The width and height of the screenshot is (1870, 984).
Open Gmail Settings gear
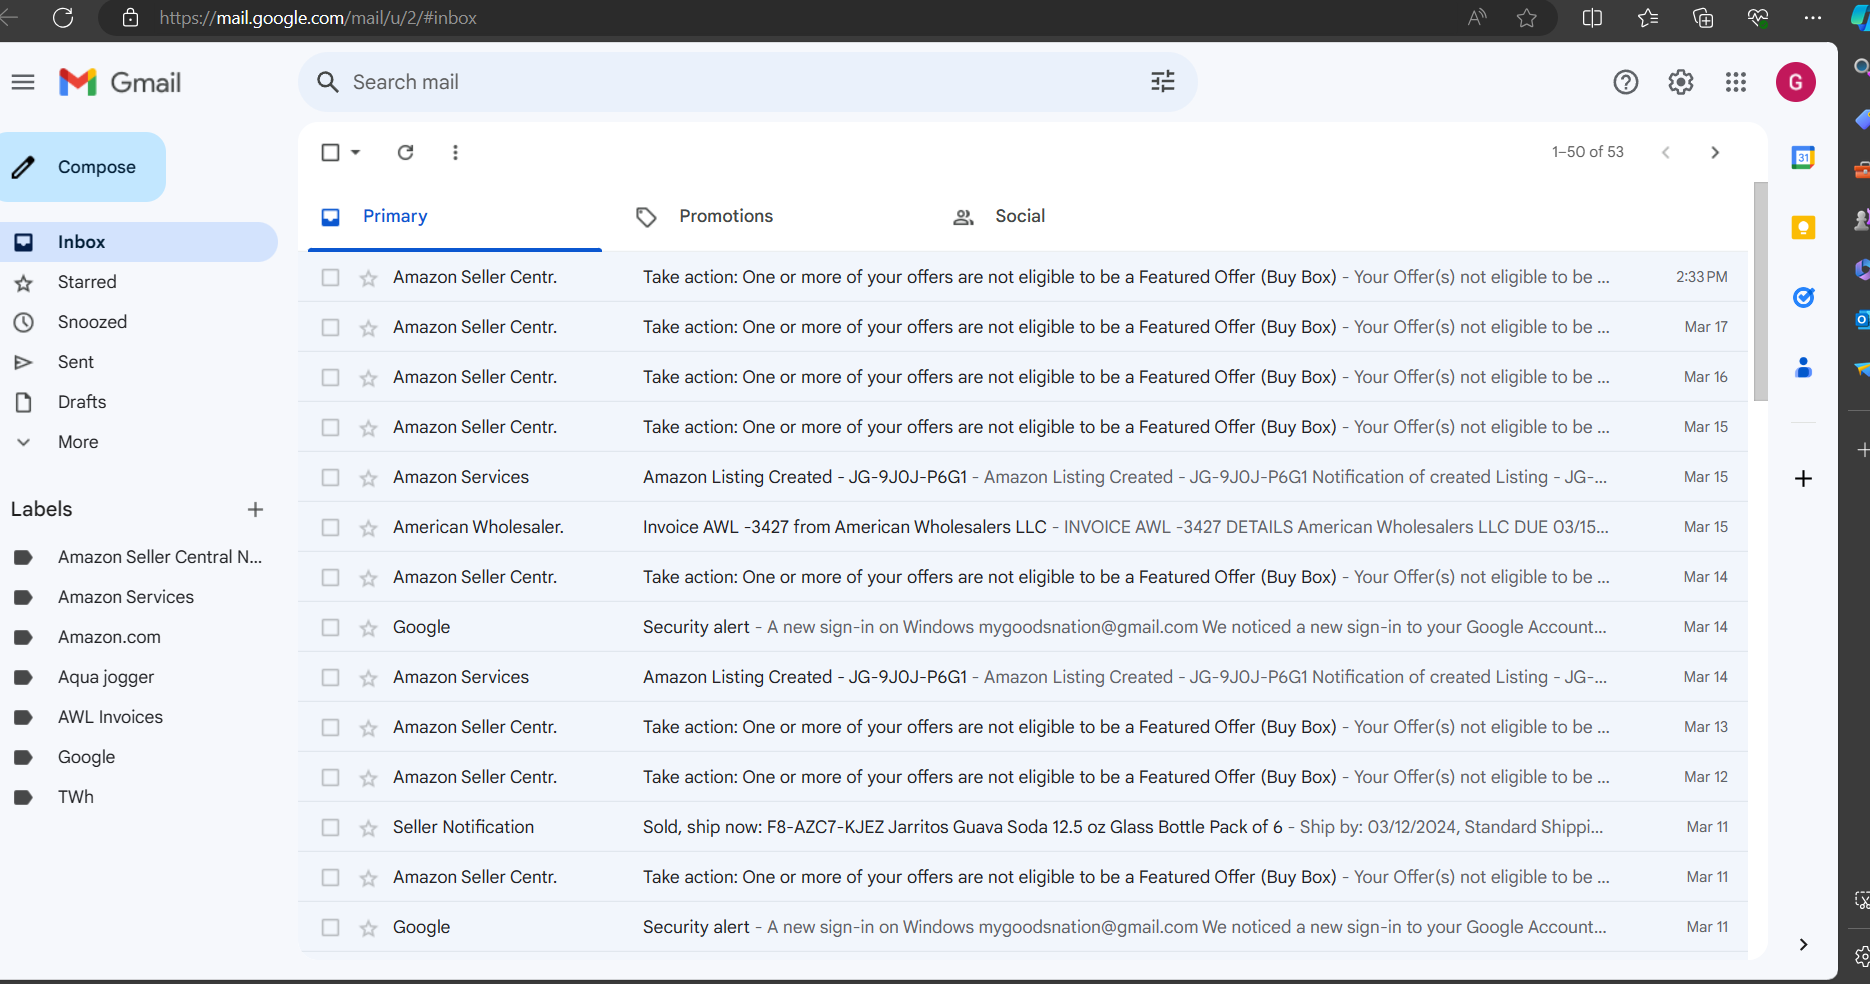point(1681,82)
